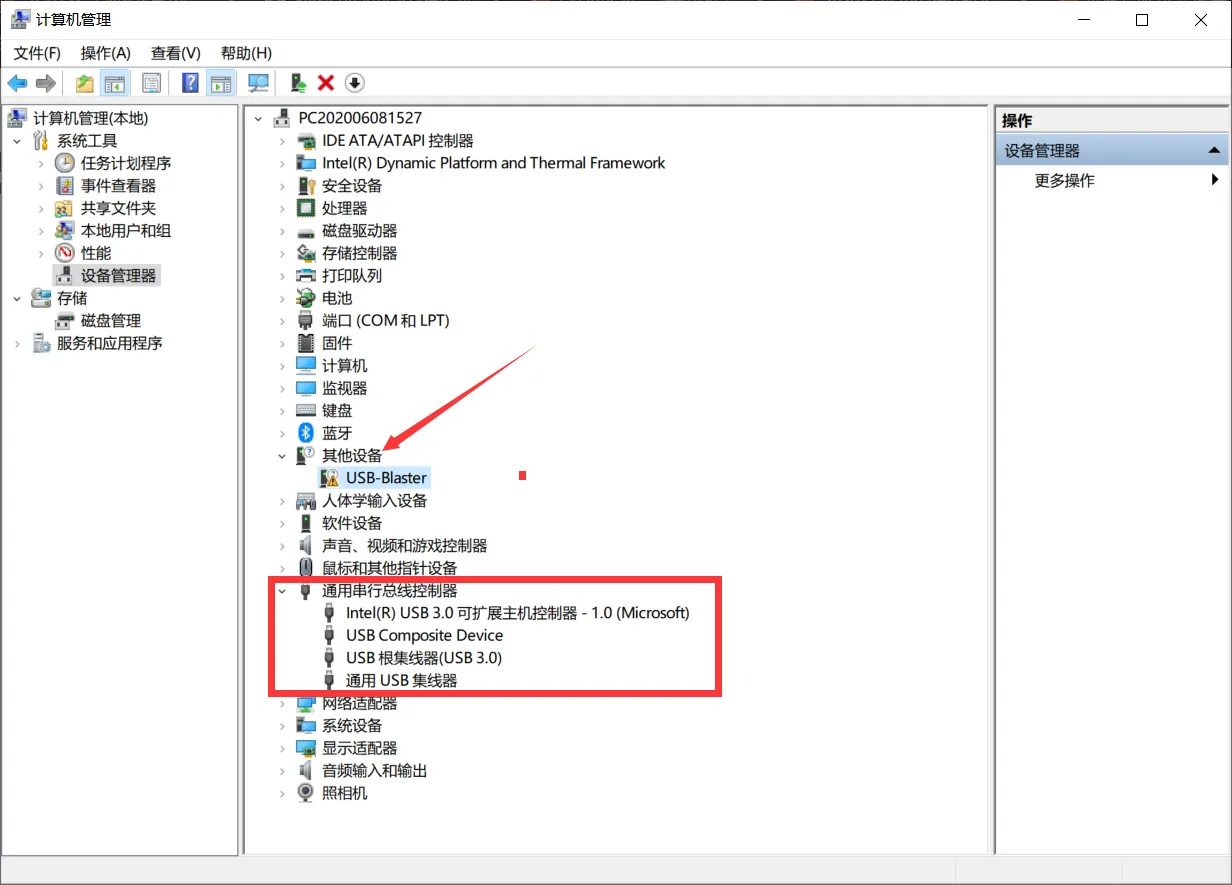Click the disk icon beside 磁盘管理

point(64,321)
